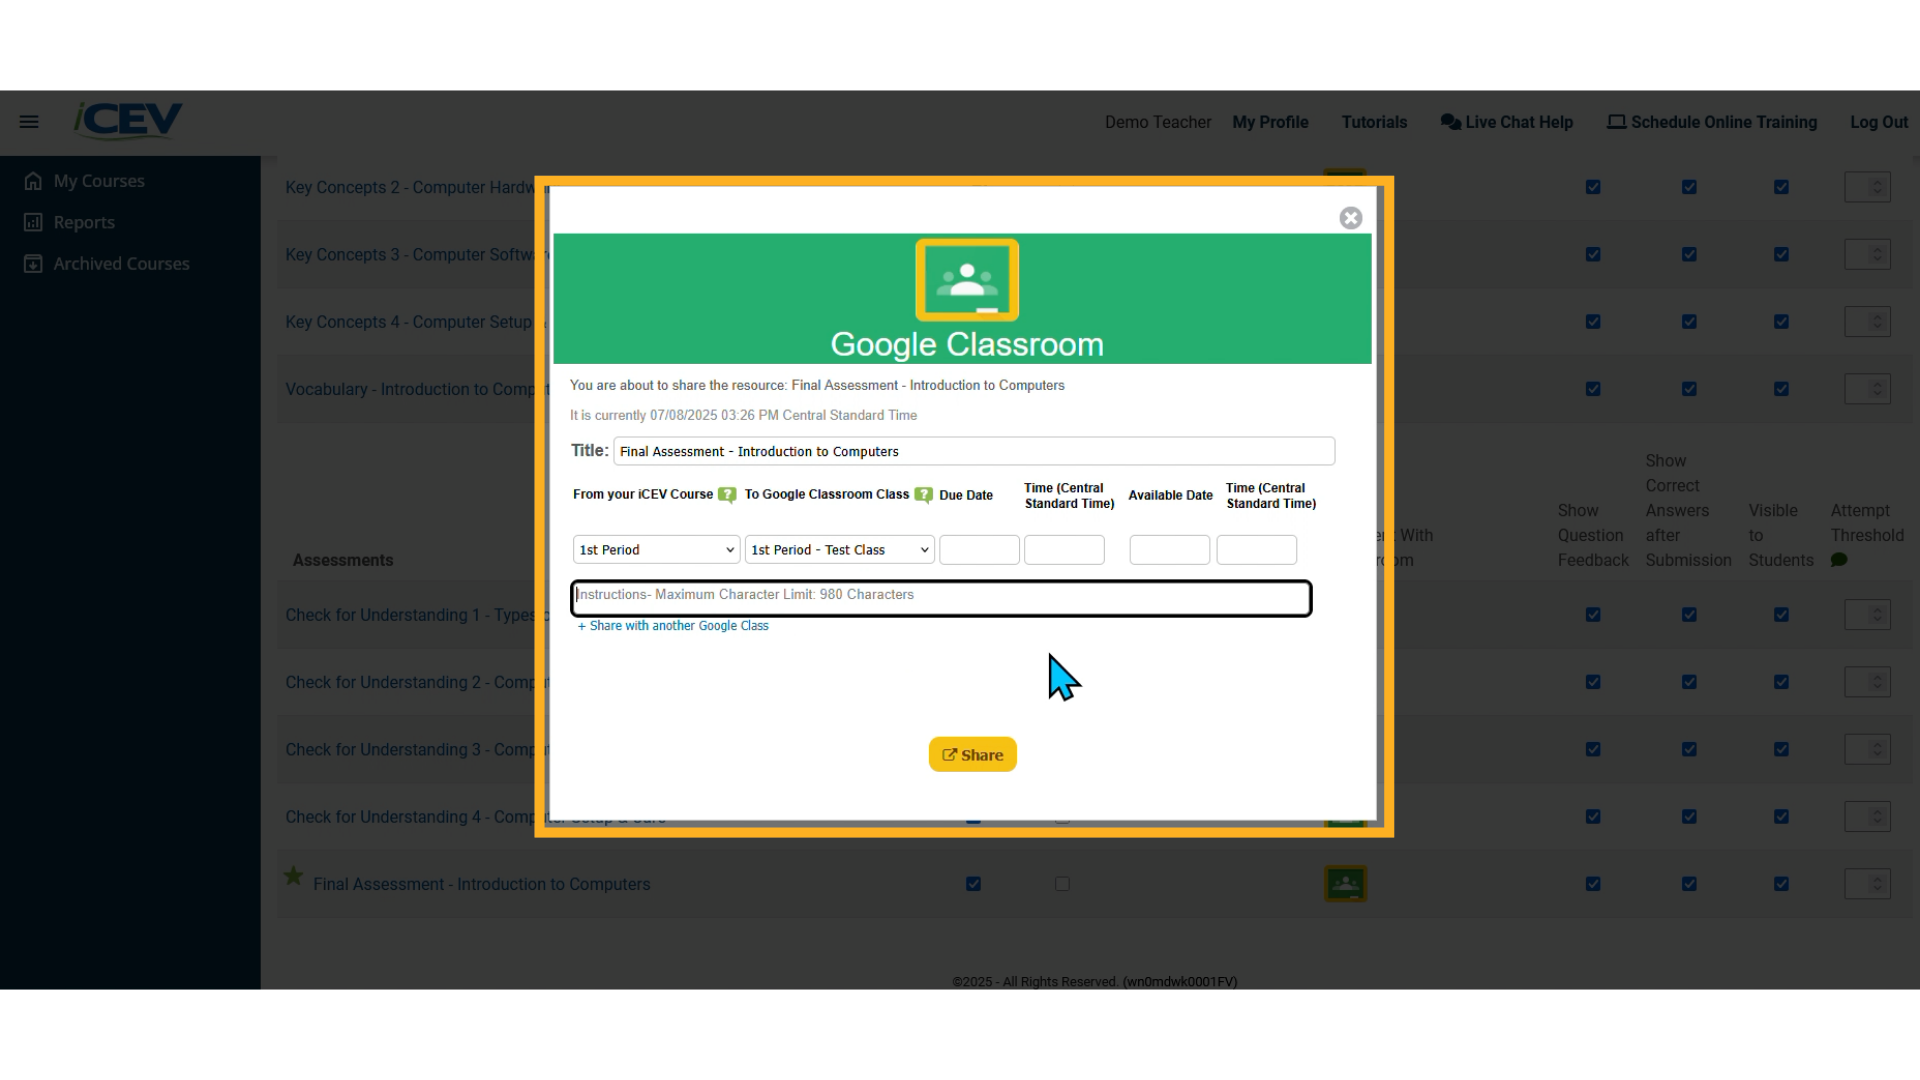Image resolution: width=1920 pixels, height=1080 pixels.
Task: Click the Google Classroom icon on the Final Assessment row
Action: (1345, 884)
